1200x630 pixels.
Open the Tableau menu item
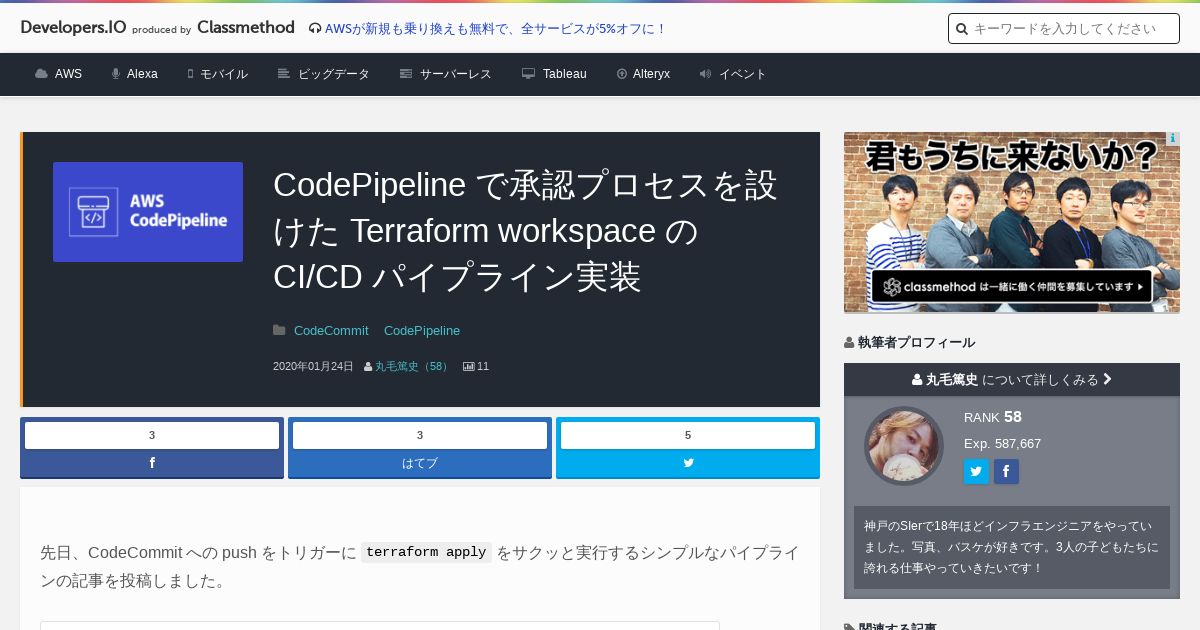click(x=565, y=74)
